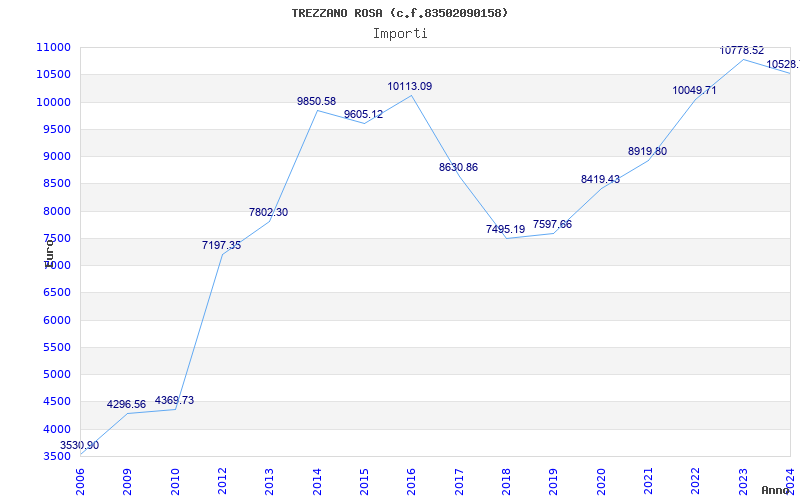Image resolution: width=800 pixels, height=500 pixels.
Task: Click the y-axis value 6500
Action: coord(57,293)
